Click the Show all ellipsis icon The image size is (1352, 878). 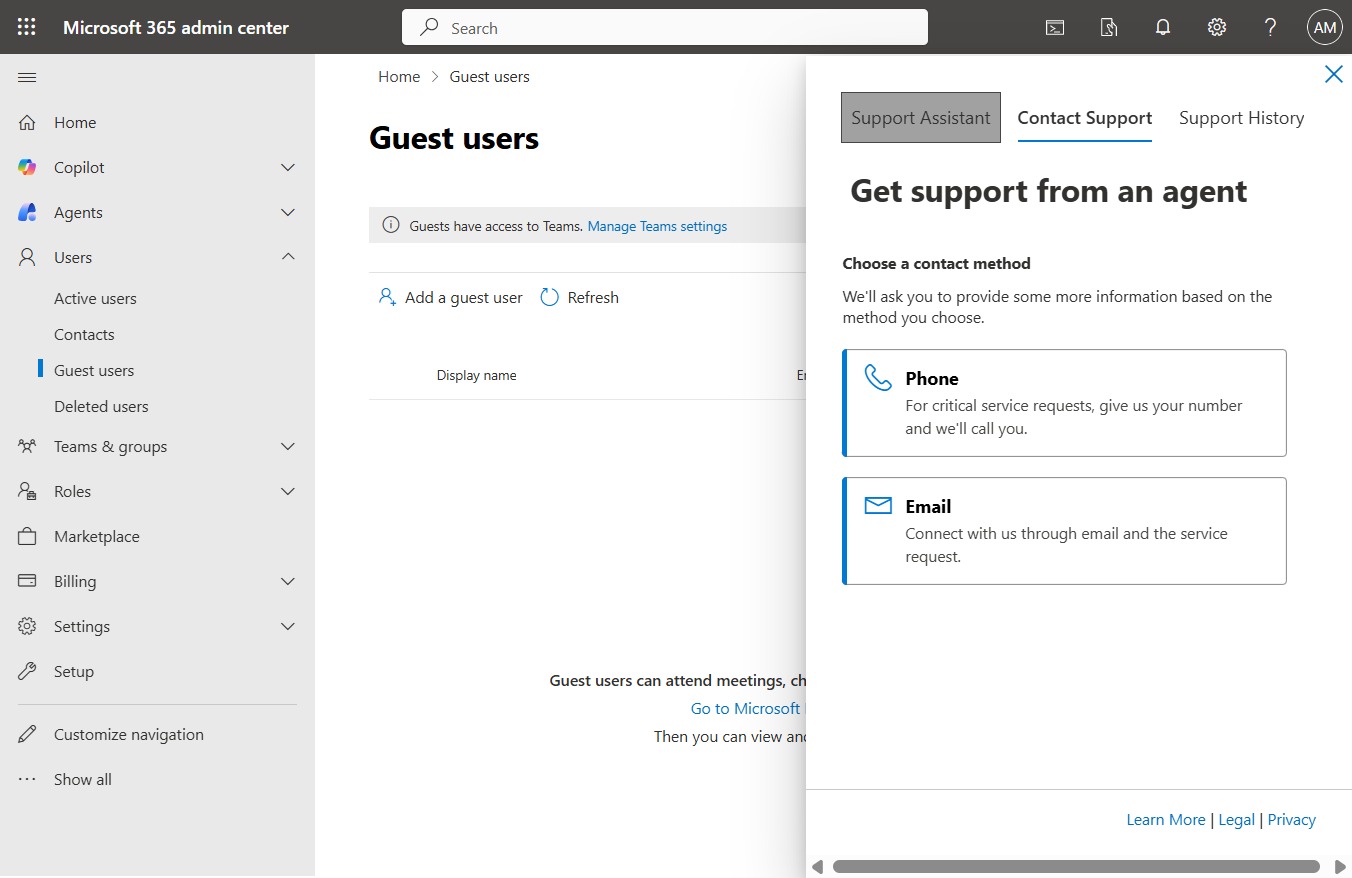(27, 779)
